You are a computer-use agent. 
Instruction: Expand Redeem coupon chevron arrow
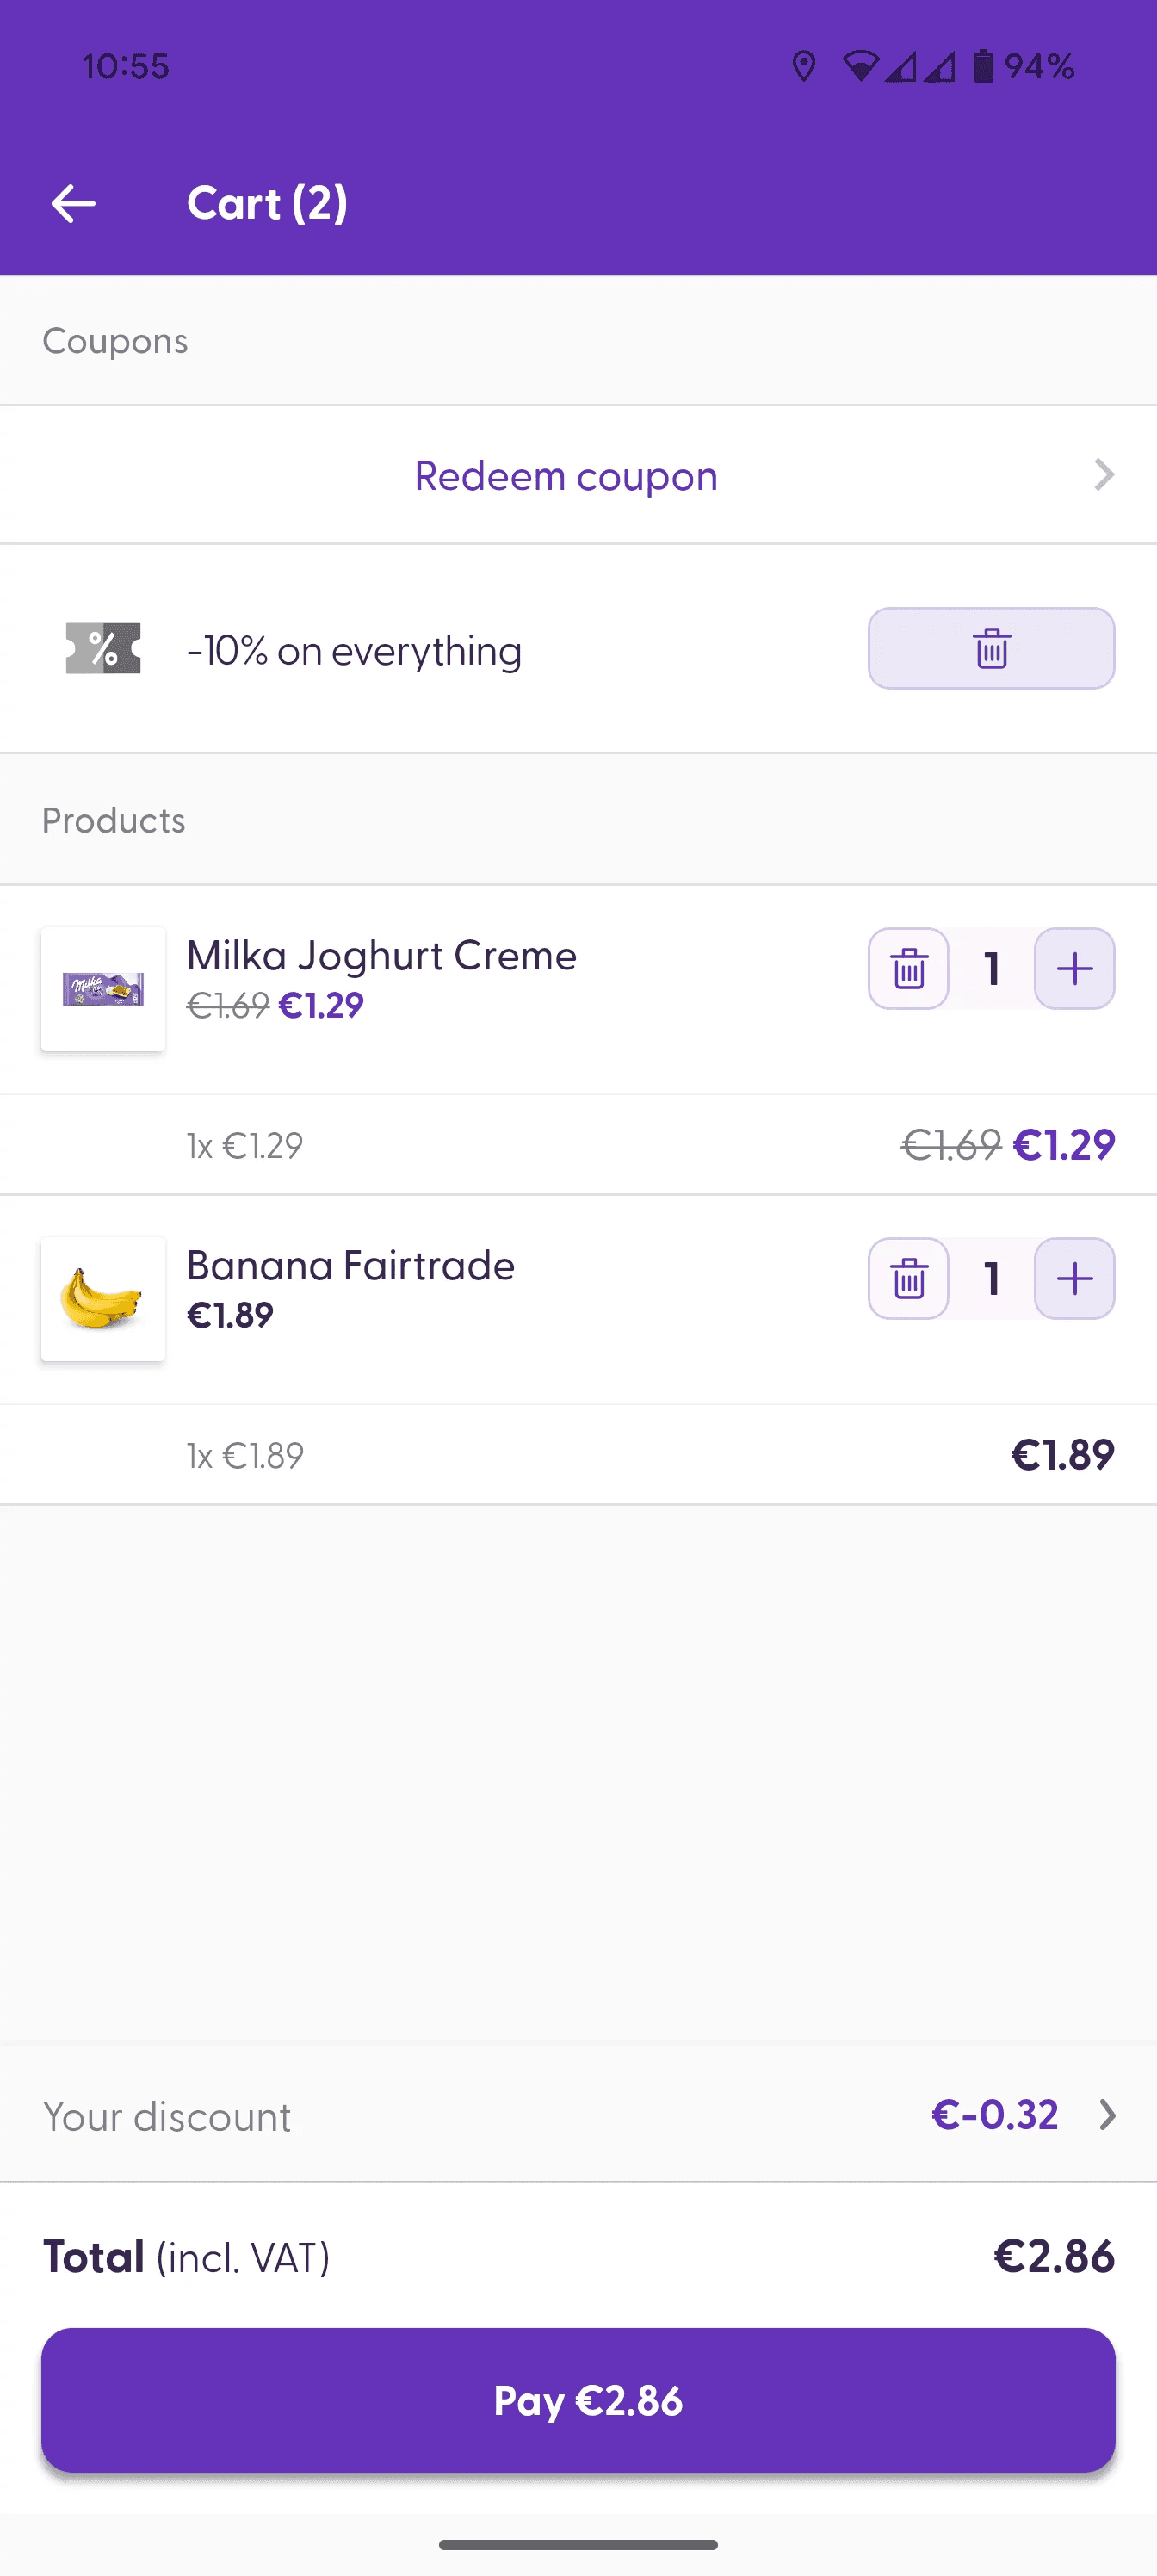(1103, 475)
